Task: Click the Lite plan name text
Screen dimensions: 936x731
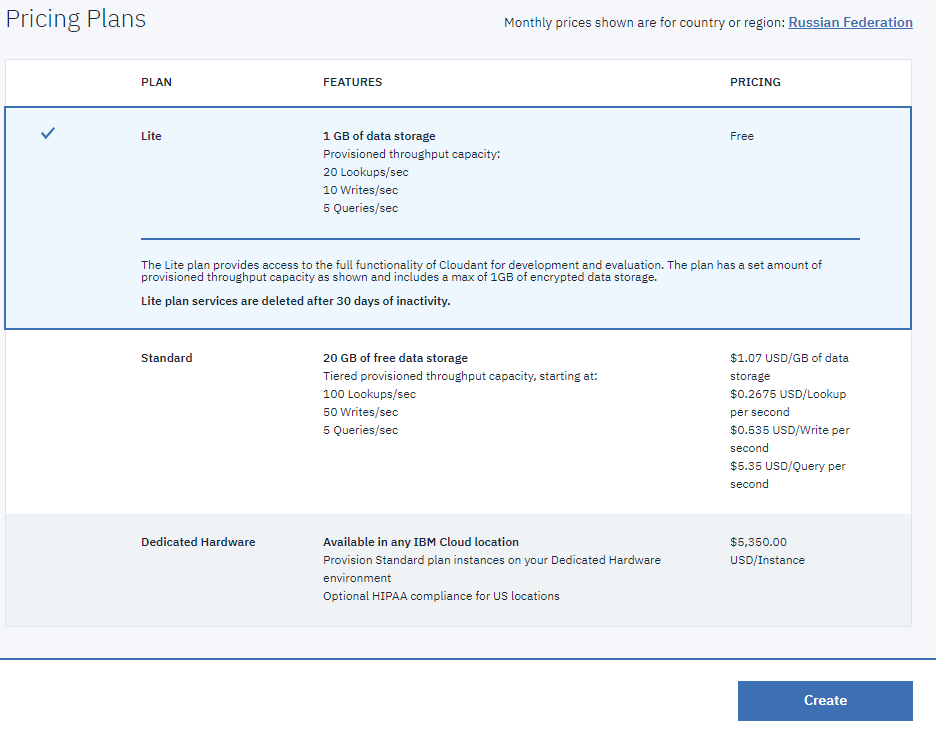Action: pos(151,135)
